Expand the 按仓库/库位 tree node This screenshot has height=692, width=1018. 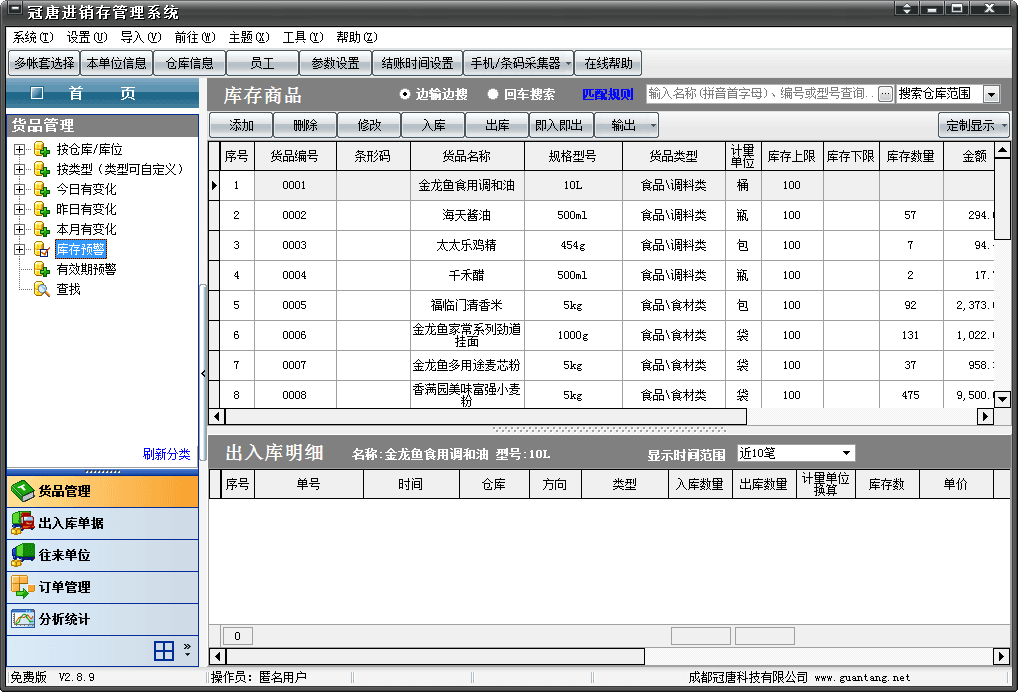coord(19,149)
